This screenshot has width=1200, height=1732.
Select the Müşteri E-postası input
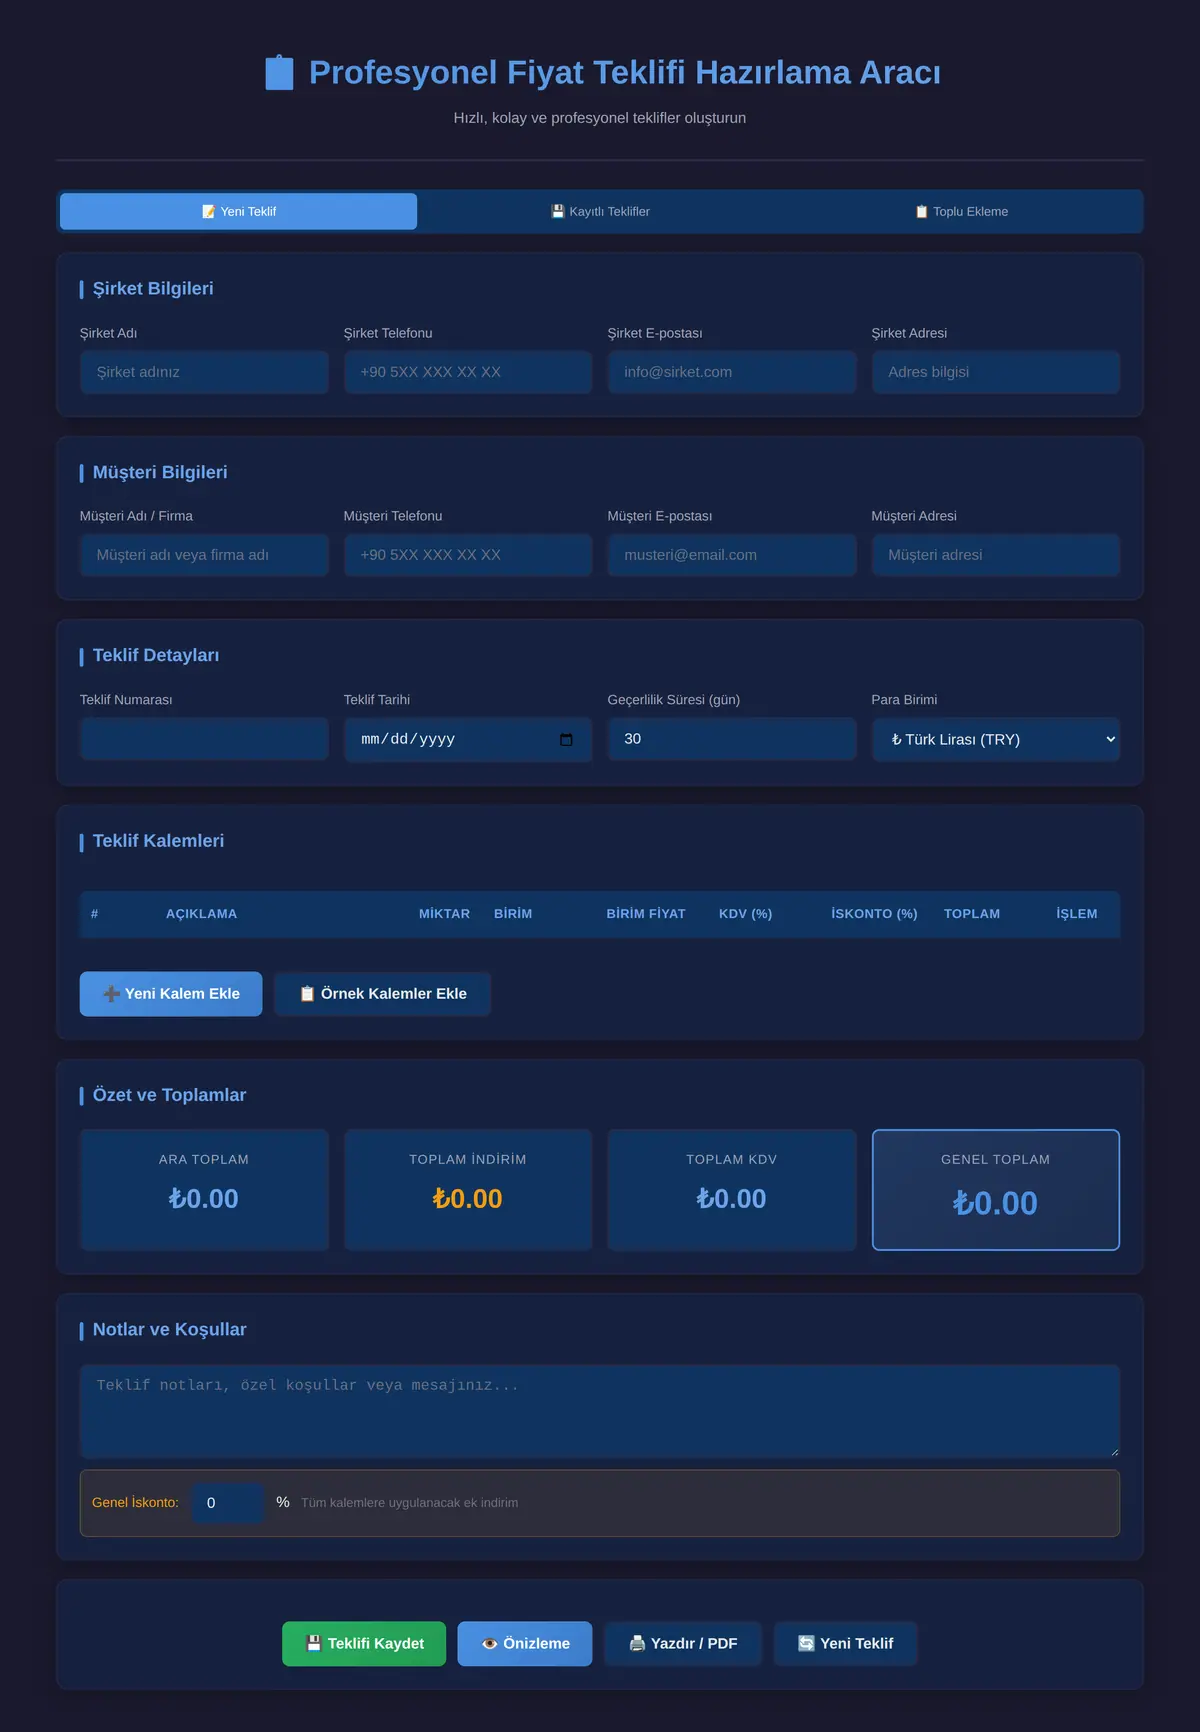click(732, 555)
